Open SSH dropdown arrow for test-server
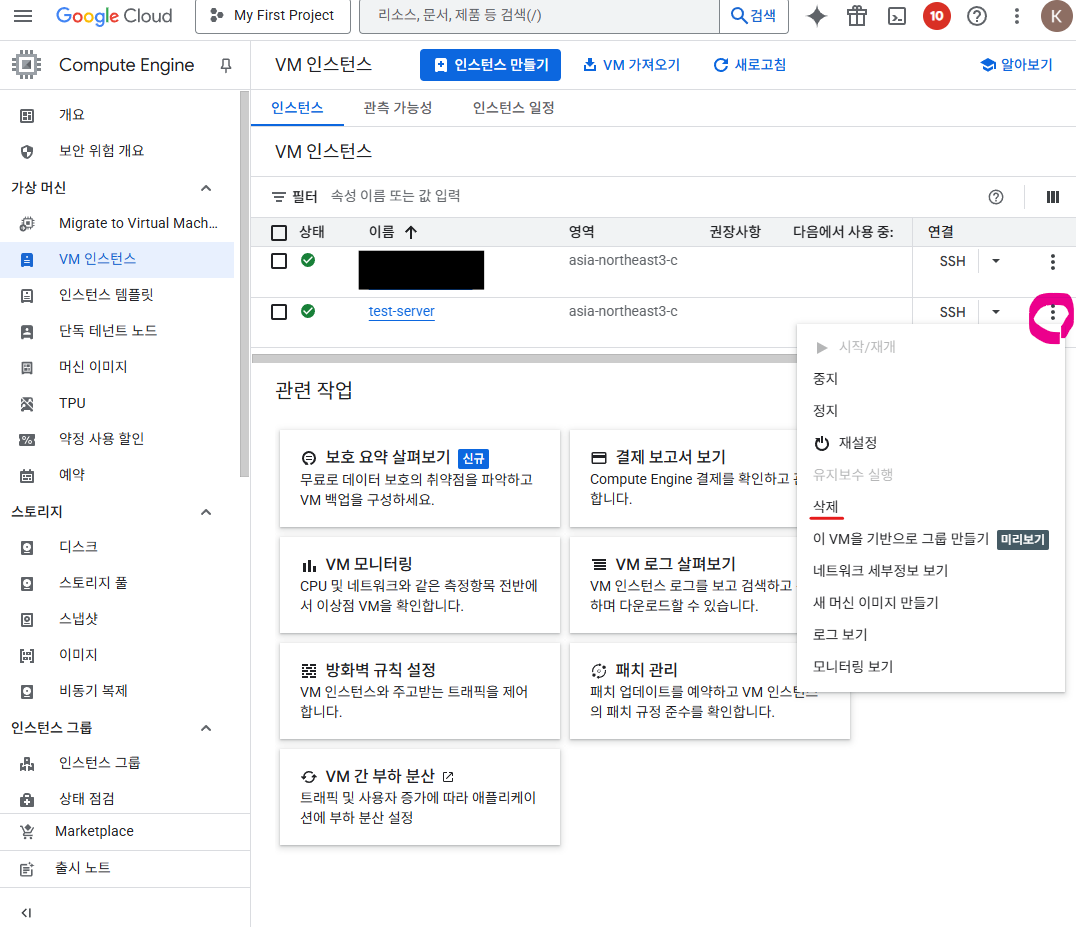The width and height of the screenshot is (1076, 927). click(x=996, y=312)
